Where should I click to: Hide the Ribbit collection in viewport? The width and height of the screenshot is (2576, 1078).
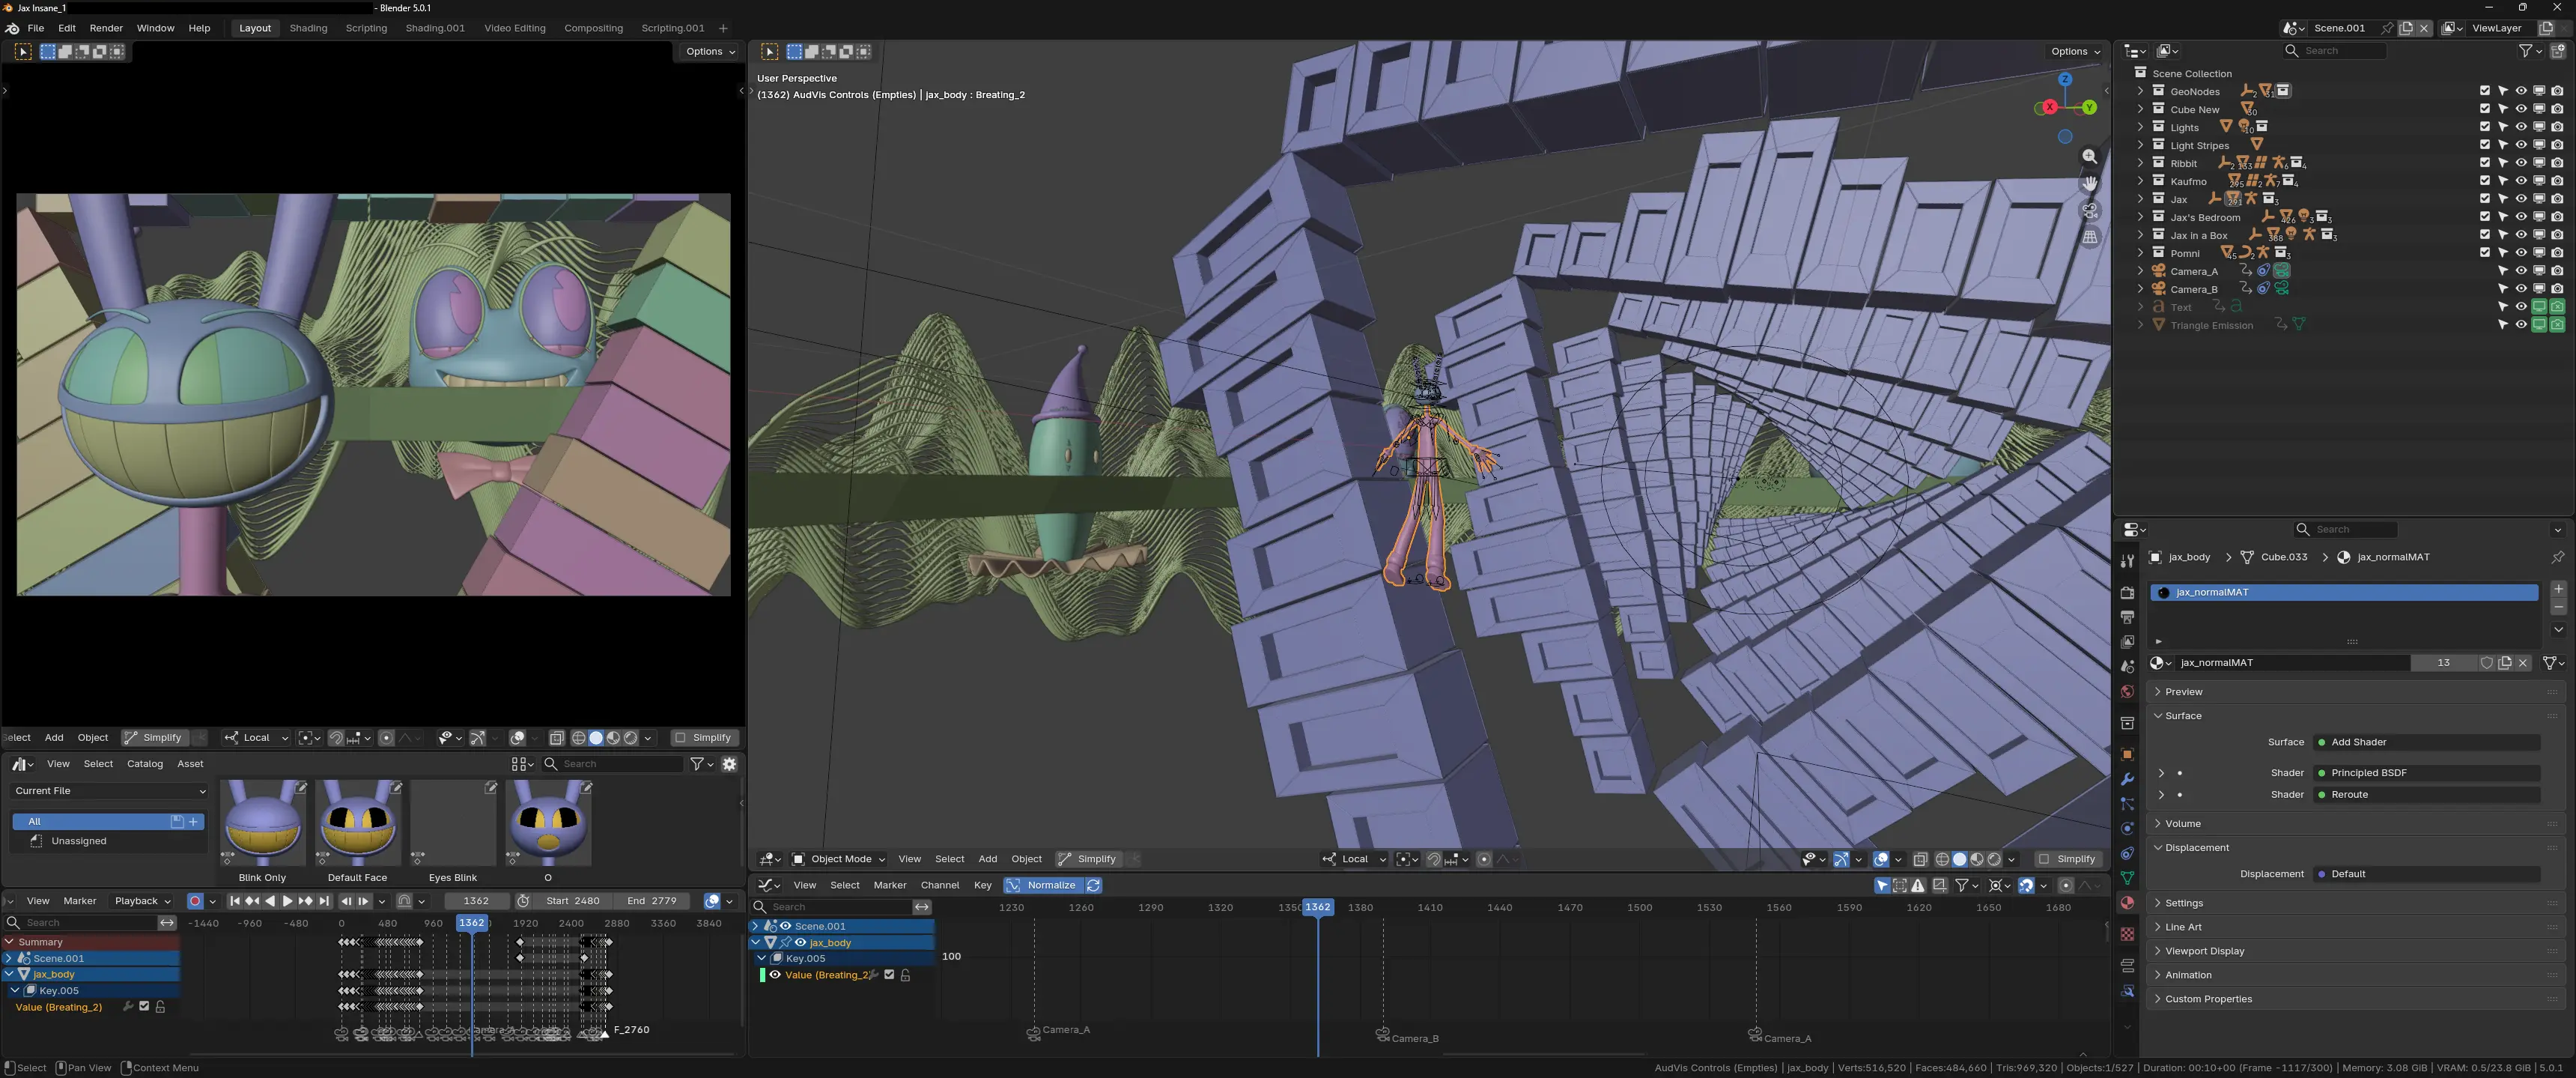2521,163
